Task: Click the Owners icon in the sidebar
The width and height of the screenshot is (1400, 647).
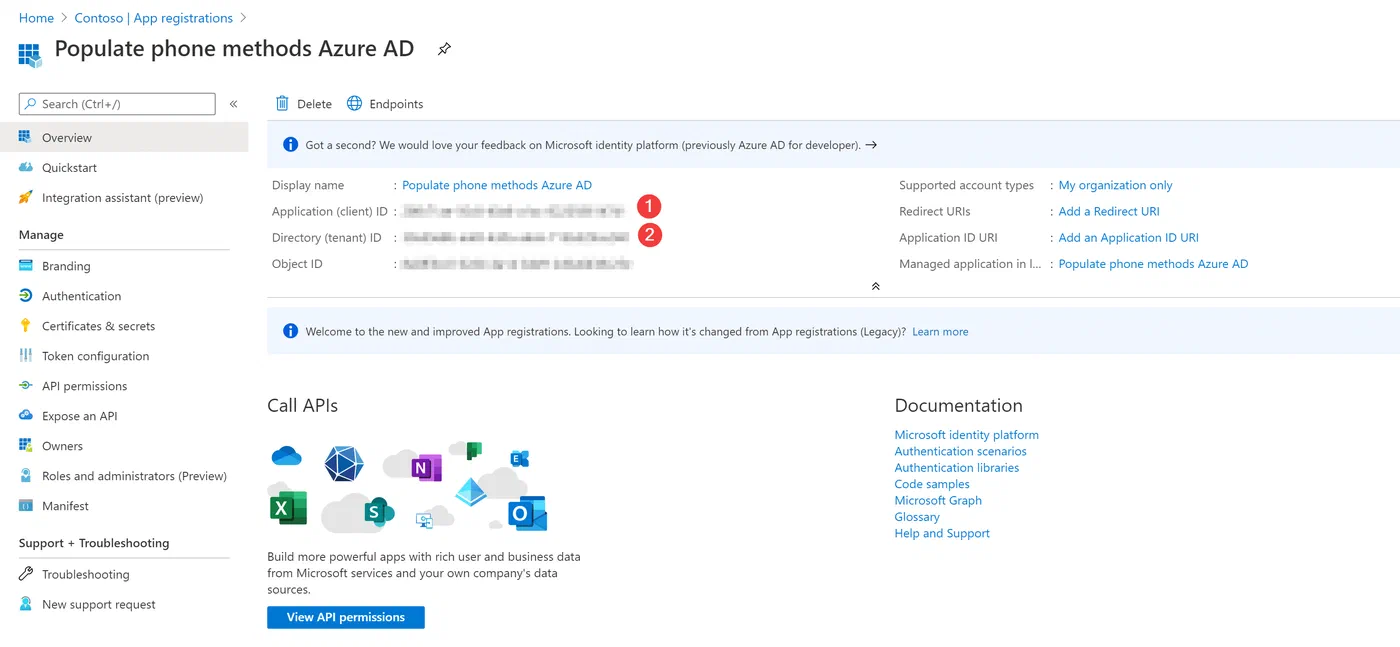Action: click(x=25, y=446)
